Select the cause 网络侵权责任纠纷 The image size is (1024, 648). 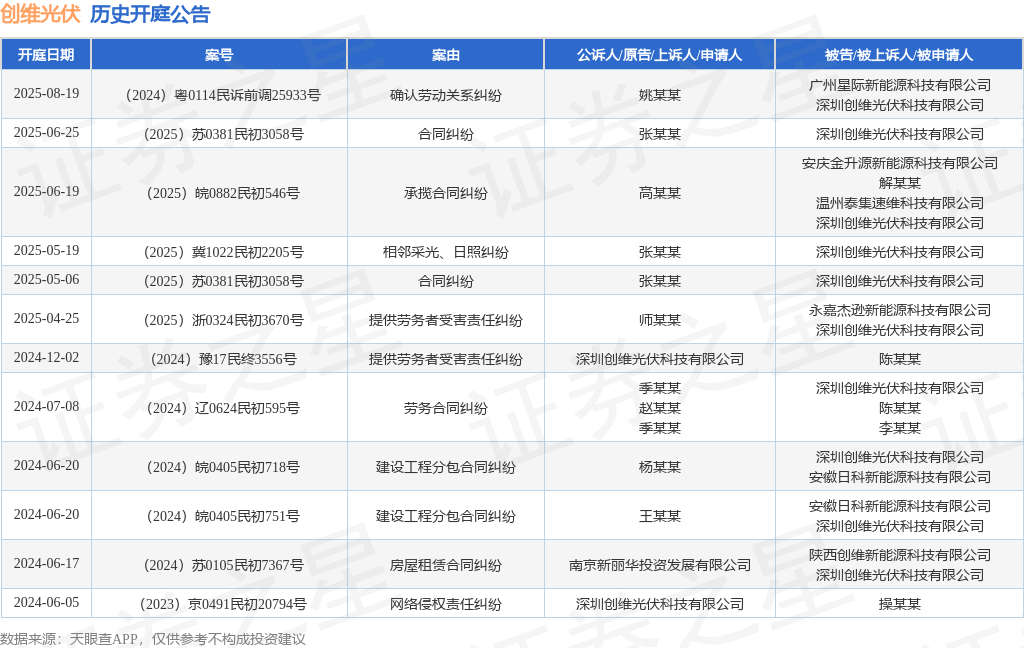pyautogui.click(x=445, y=605)
